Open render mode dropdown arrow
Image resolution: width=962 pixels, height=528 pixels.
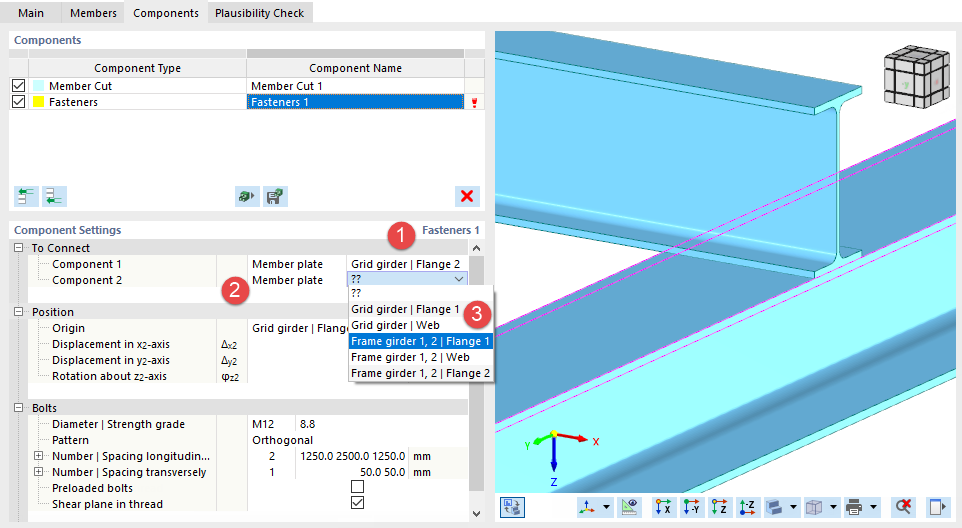(x=793, y=507)
